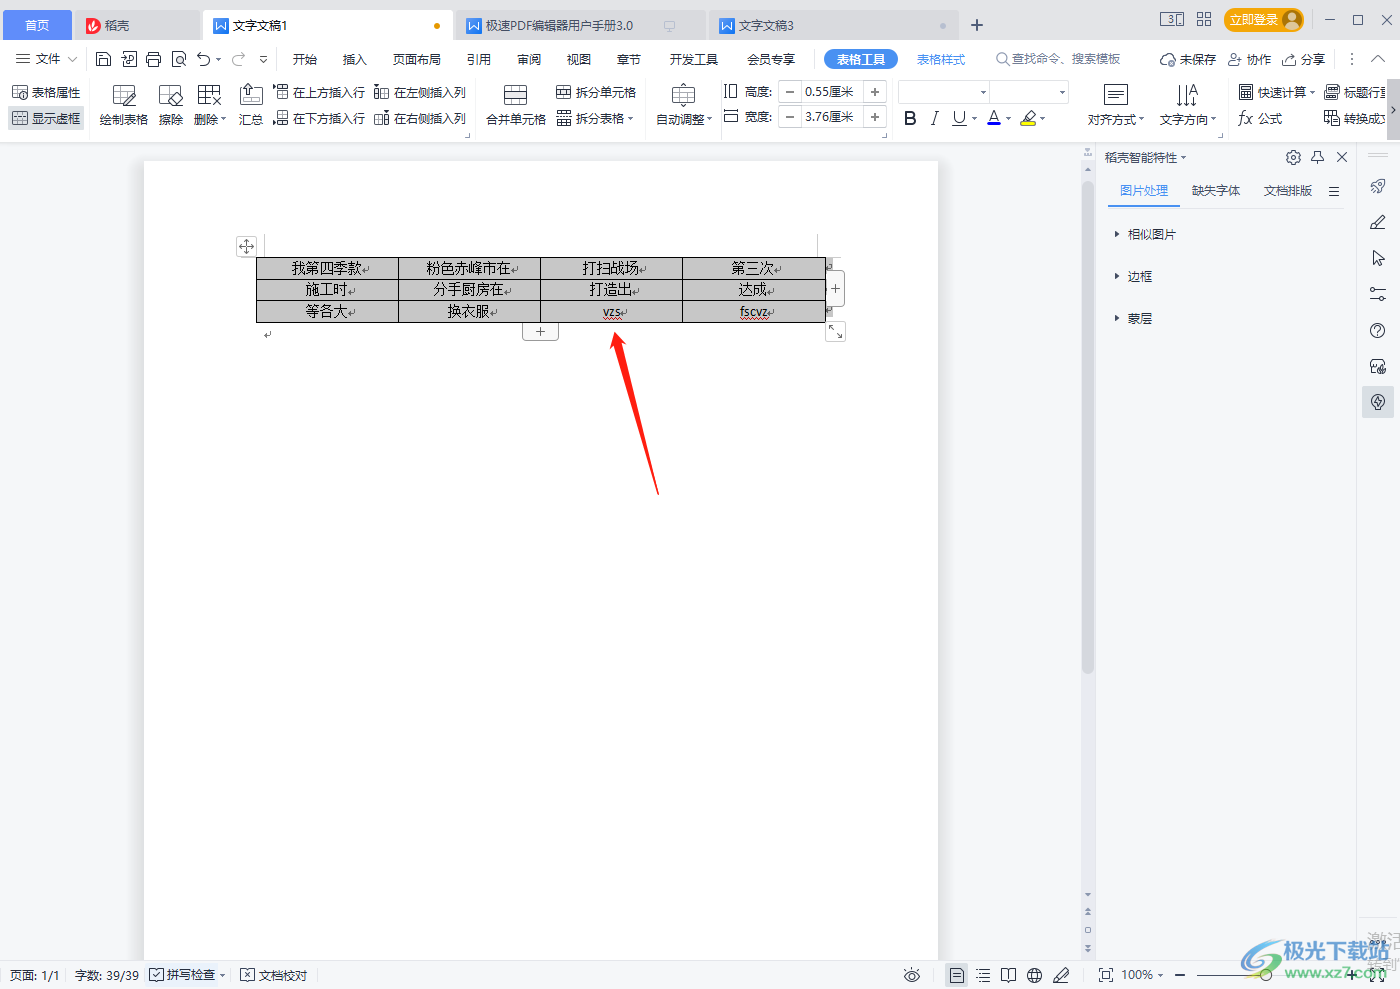Open Print Preview from quick toolbar
Screen dimensions: 1400x989
tap(179, 59)
